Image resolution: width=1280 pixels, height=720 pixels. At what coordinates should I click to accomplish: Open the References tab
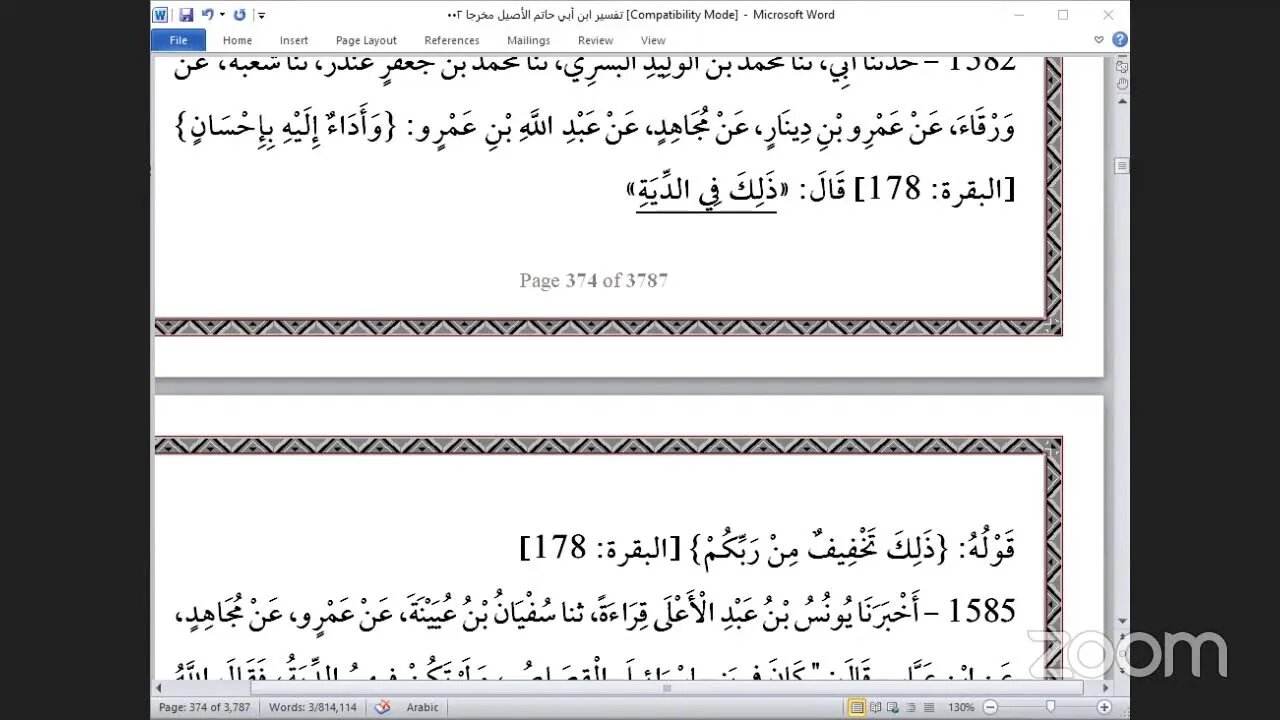(x=452, y=40)
